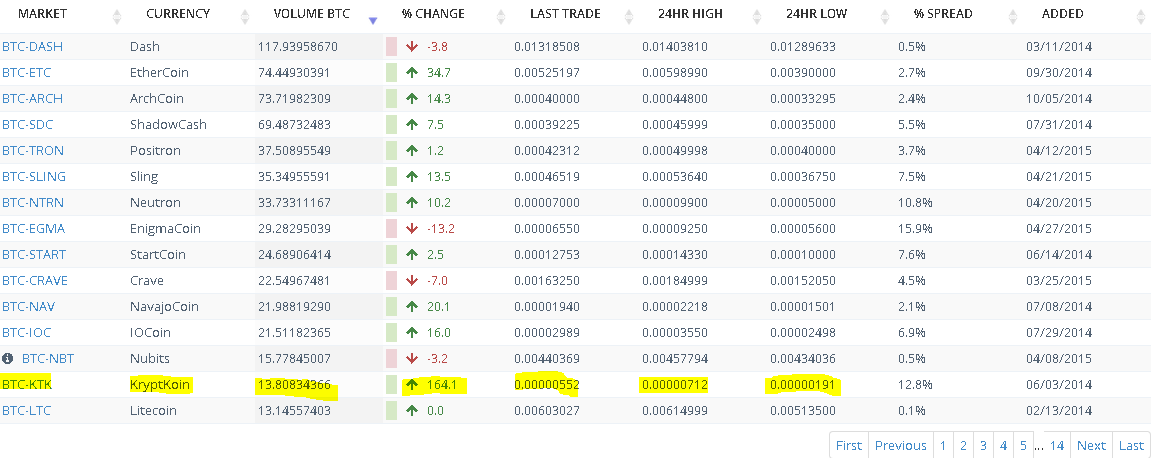The image size is (1158, 458).
Task: Open the BTC-NBT market link
Action: tap(48, 359)
